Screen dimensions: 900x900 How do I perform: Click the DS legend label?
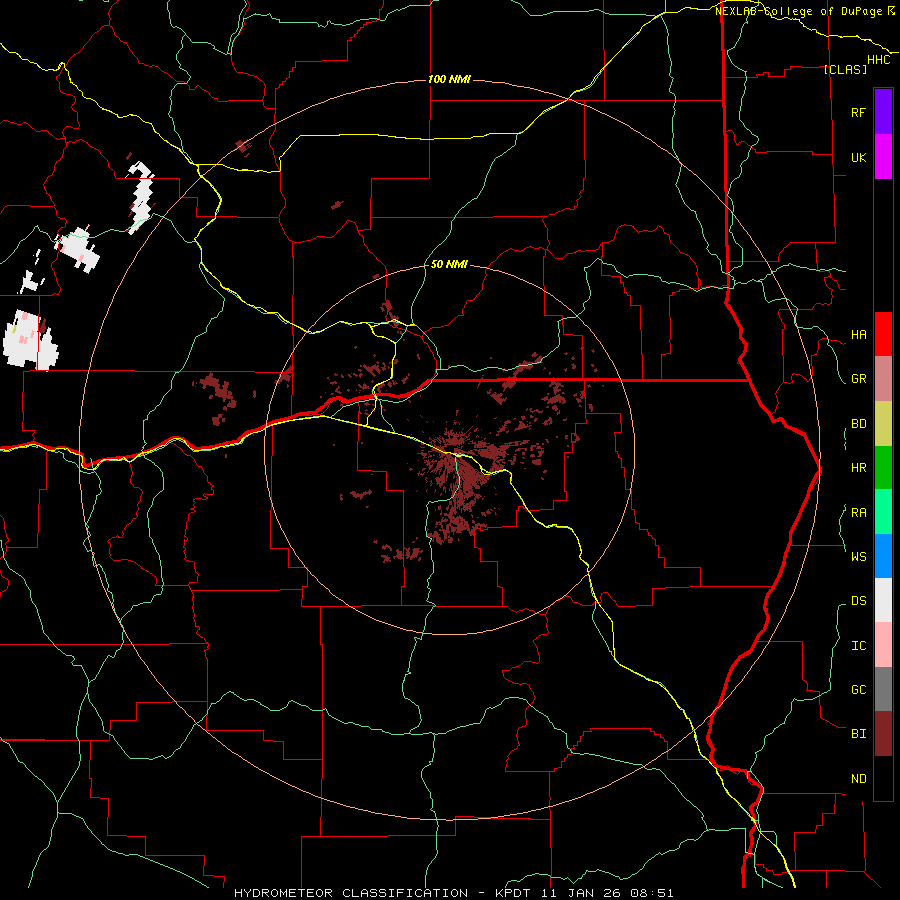point(858,601)
